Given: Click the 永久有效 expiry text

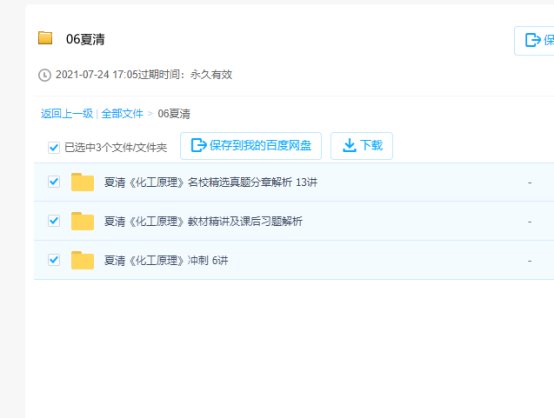Looking at the screenshot, I should (211, 75).
